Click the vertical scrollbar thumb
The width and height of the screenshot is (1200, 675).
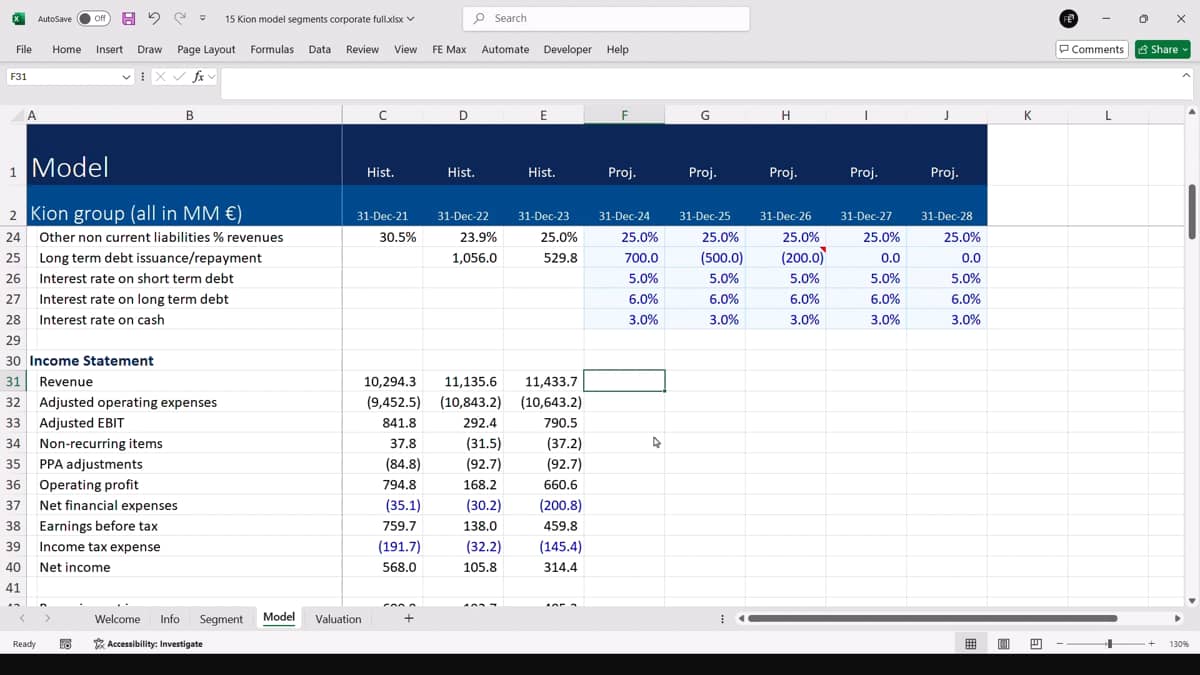[1191, 211]
